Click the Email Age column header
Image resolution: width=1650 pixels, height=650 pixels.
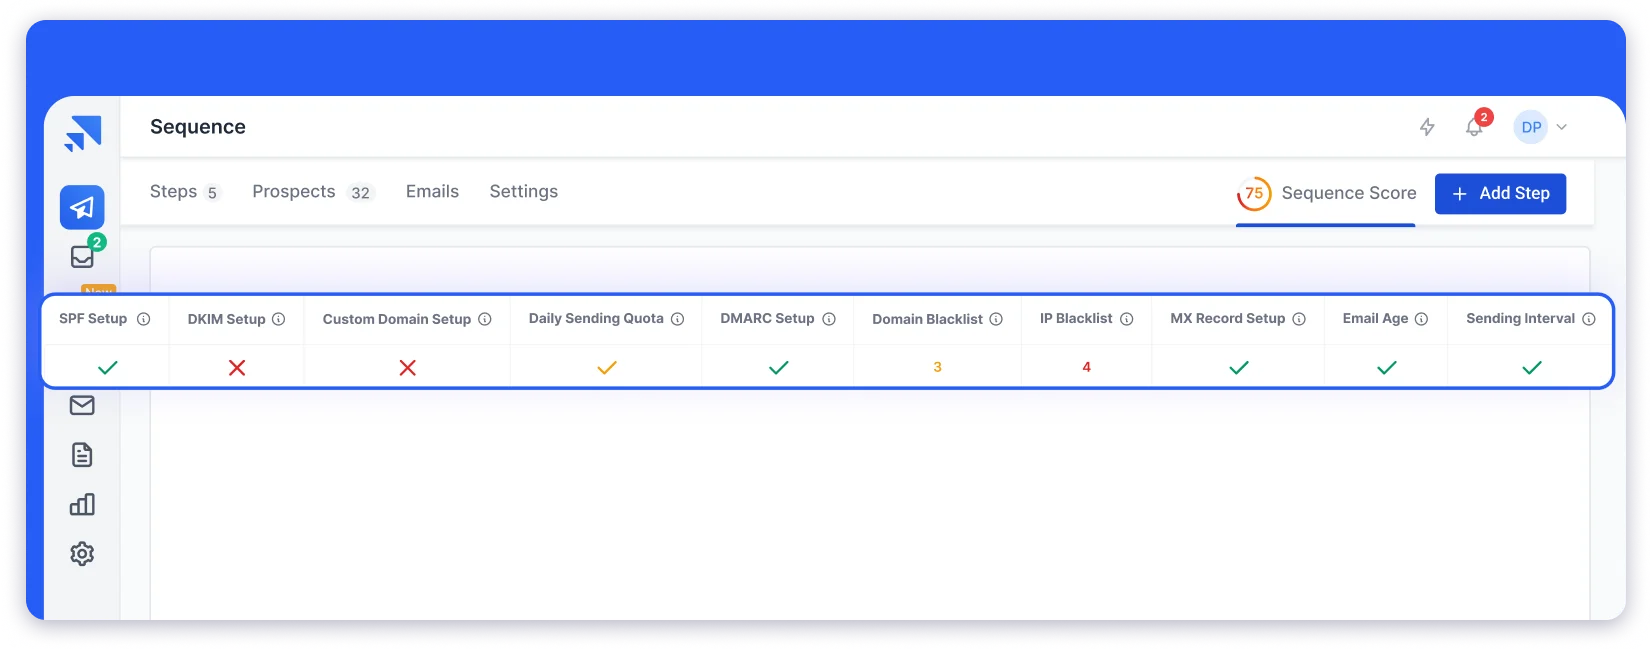pos(1375,319)
